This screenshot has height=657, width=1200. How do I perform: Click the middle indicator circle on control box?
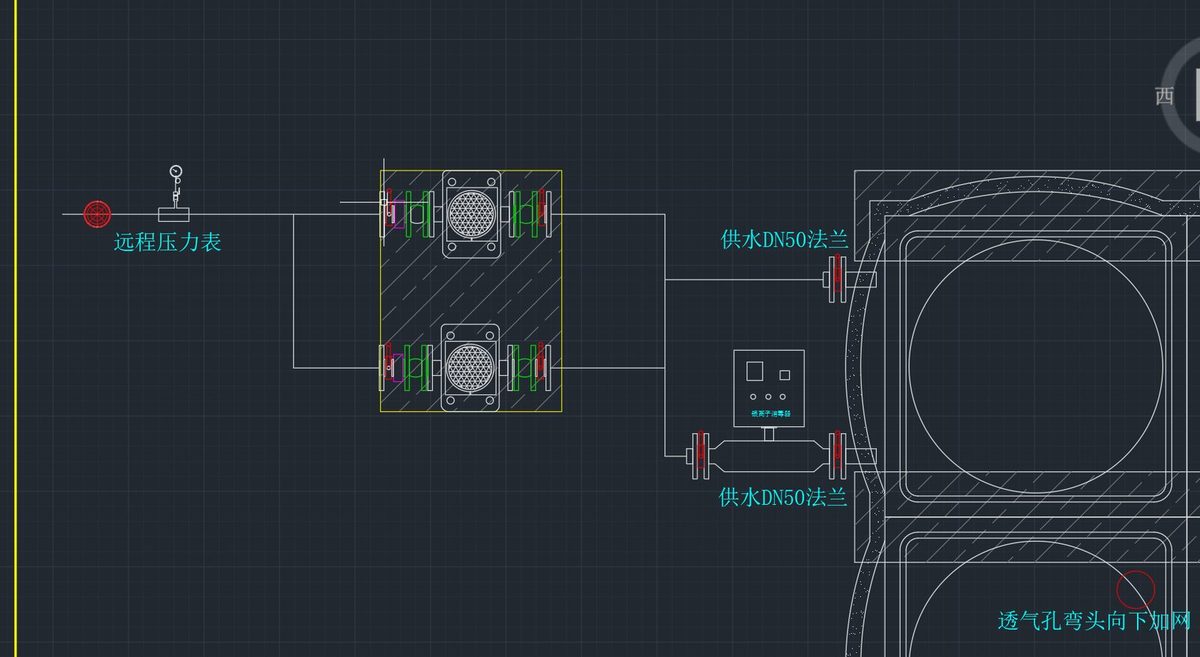769,399
